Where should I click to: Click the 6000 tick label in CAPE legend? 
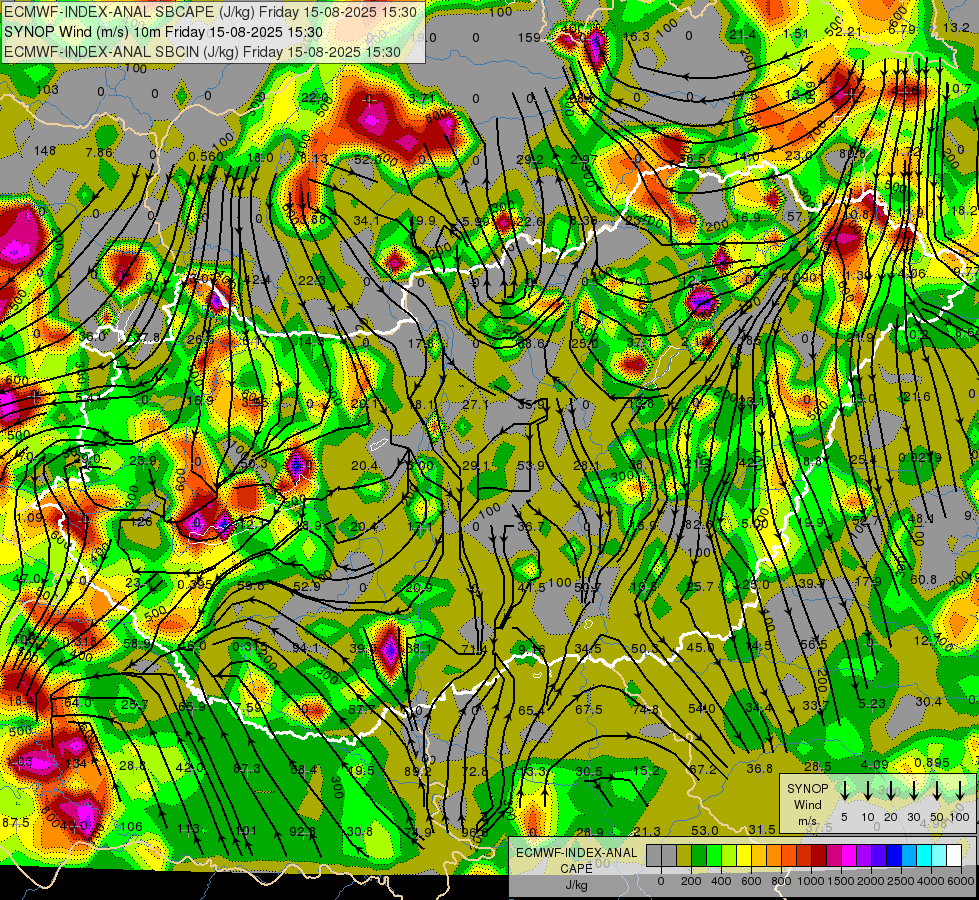961,881
